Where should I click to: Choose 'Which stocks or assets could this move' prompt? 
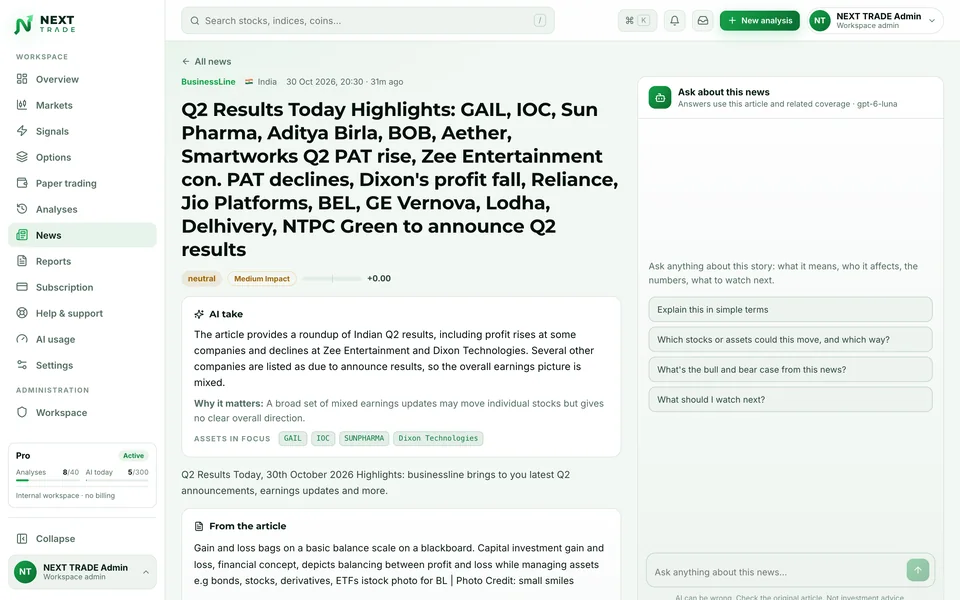[x=790, y=340]
